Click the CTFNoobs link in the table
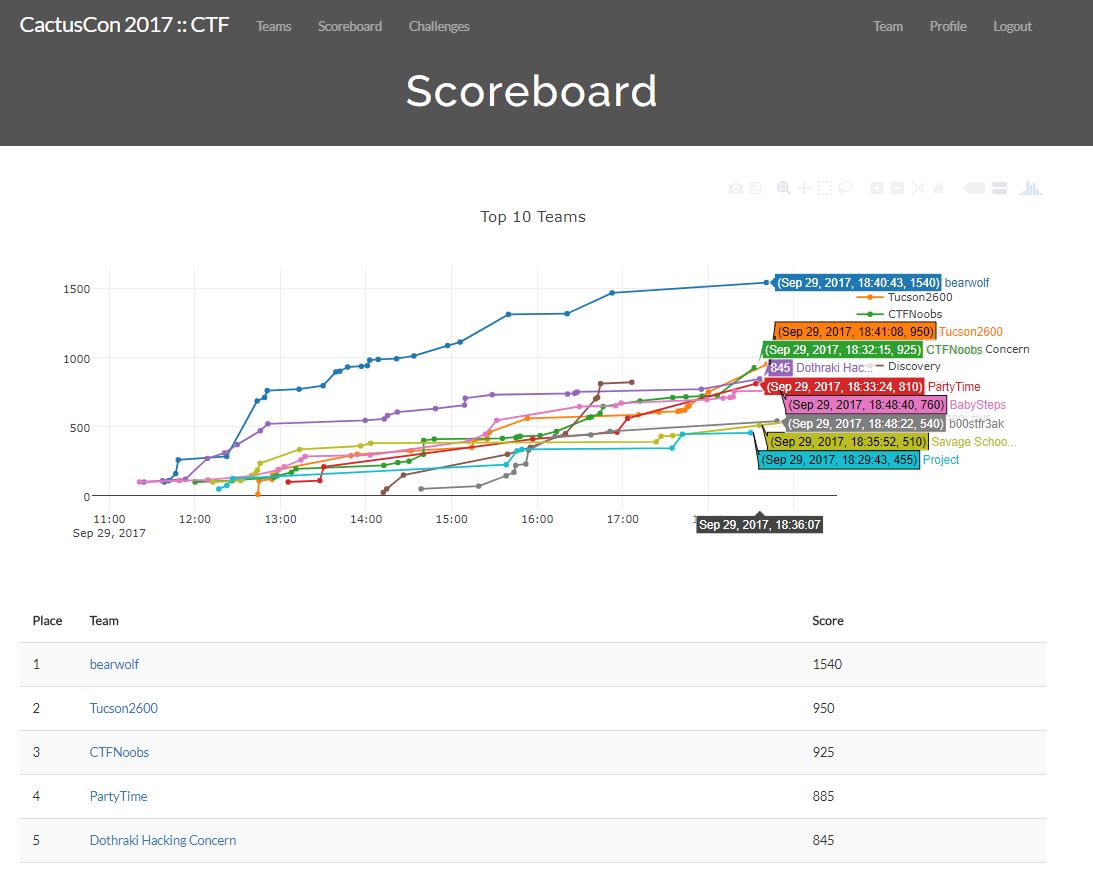 coord(118,752)
